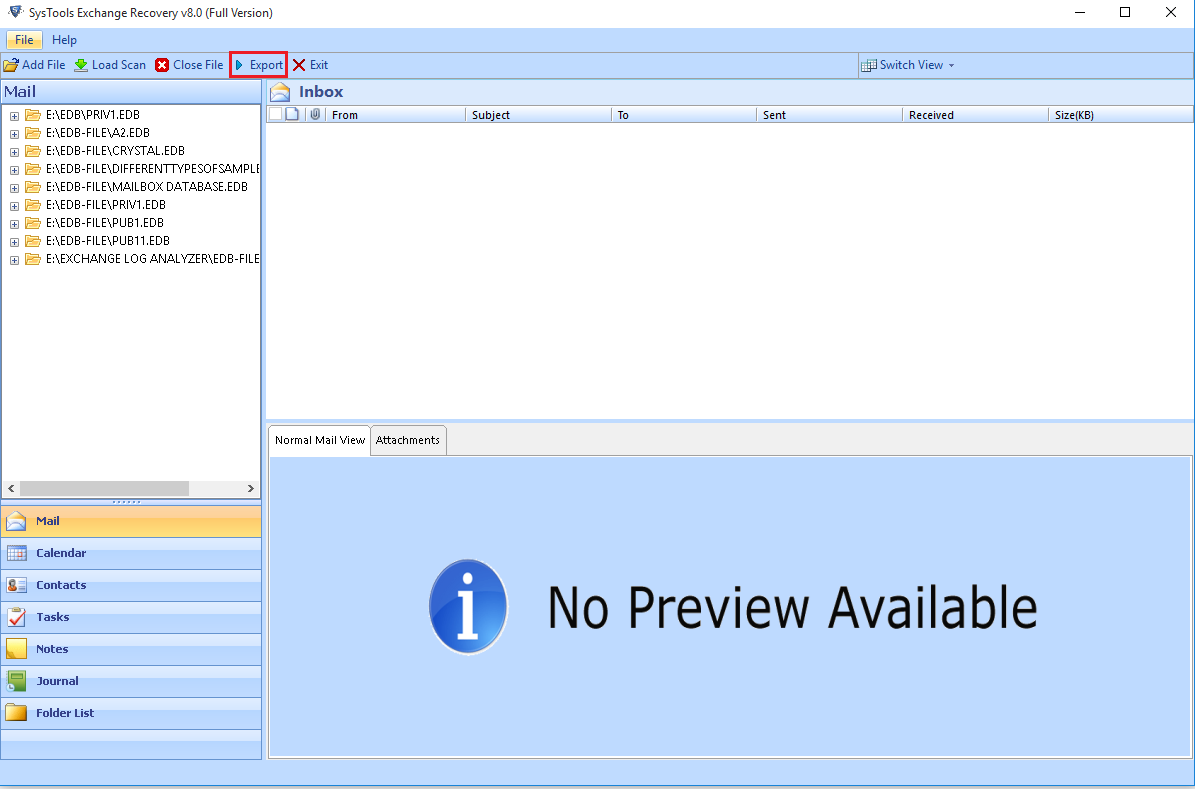The image size is (1195, 789).
Task: Expand the EXCHANGE LOG ANALYZER node
Action: [14, 260]
